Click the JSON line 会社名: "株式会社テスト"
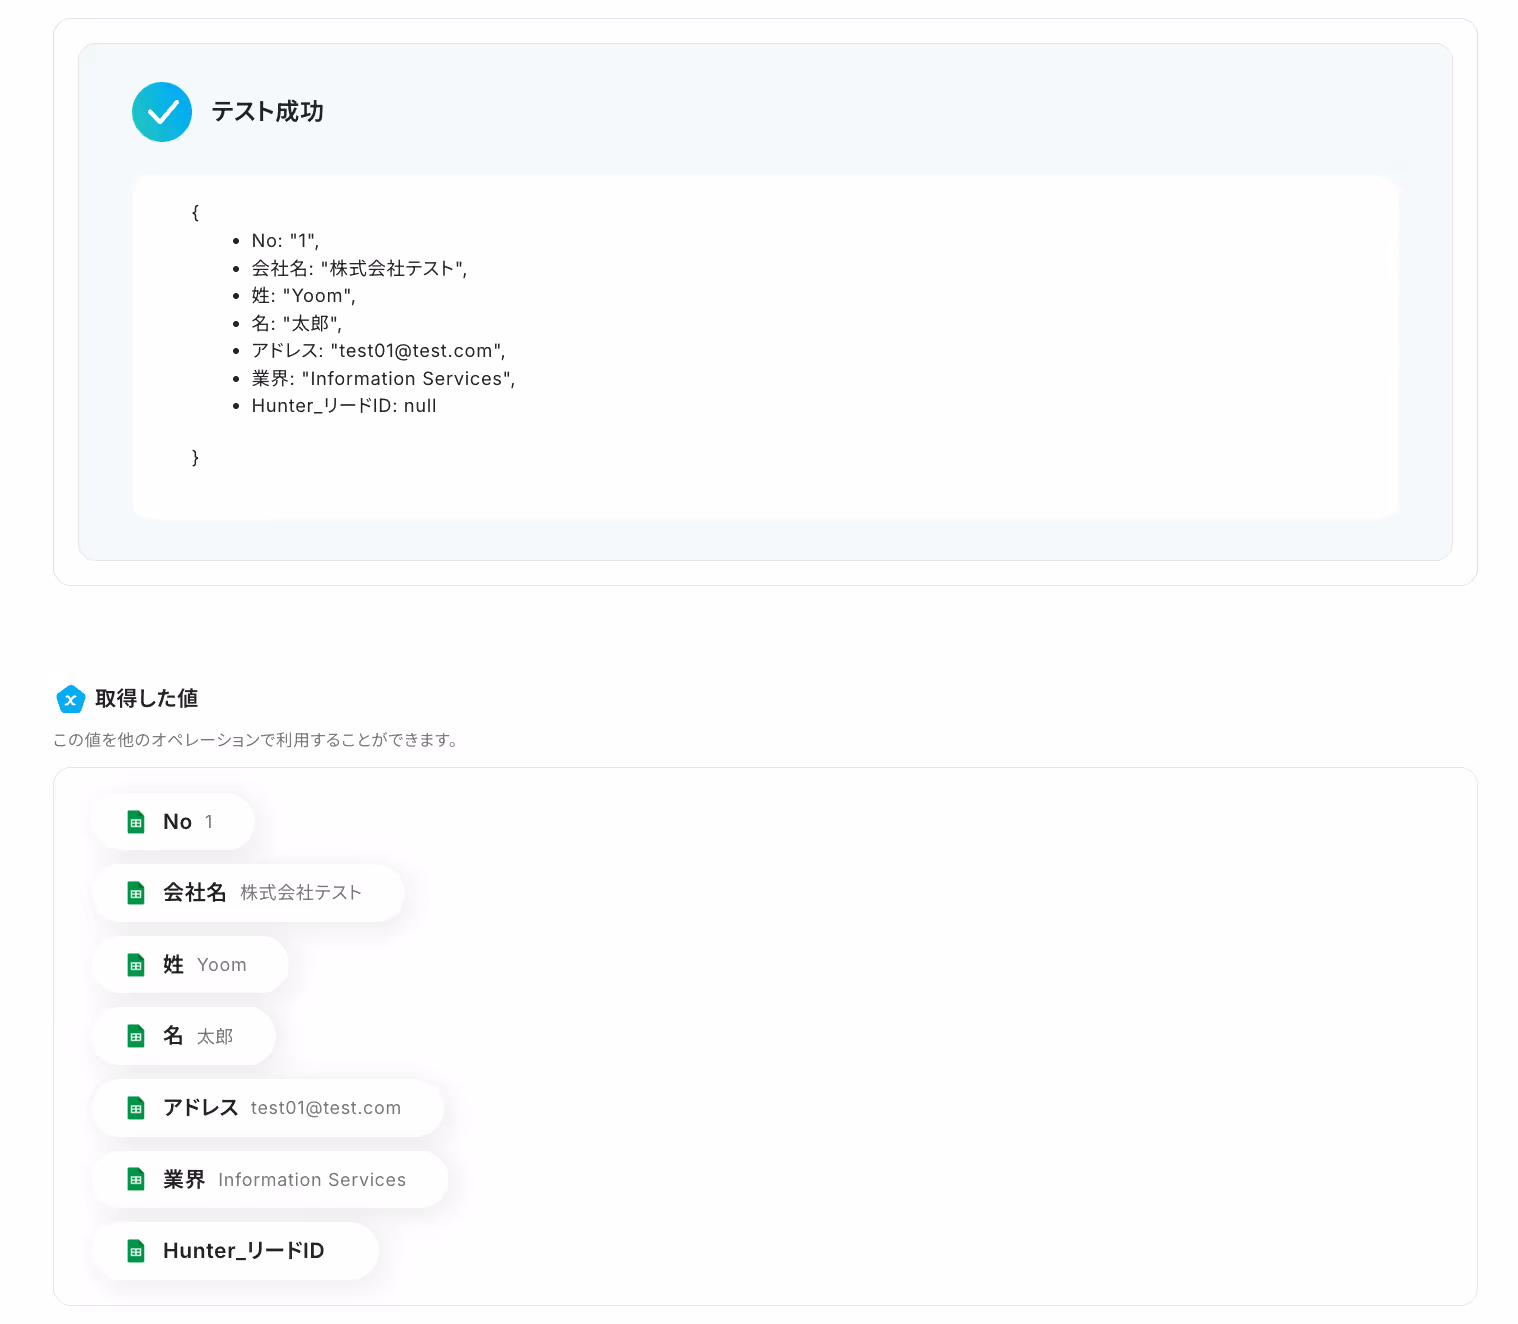Image resolution: width=1518 pixels, height=1324 pixels. (359, 268)
